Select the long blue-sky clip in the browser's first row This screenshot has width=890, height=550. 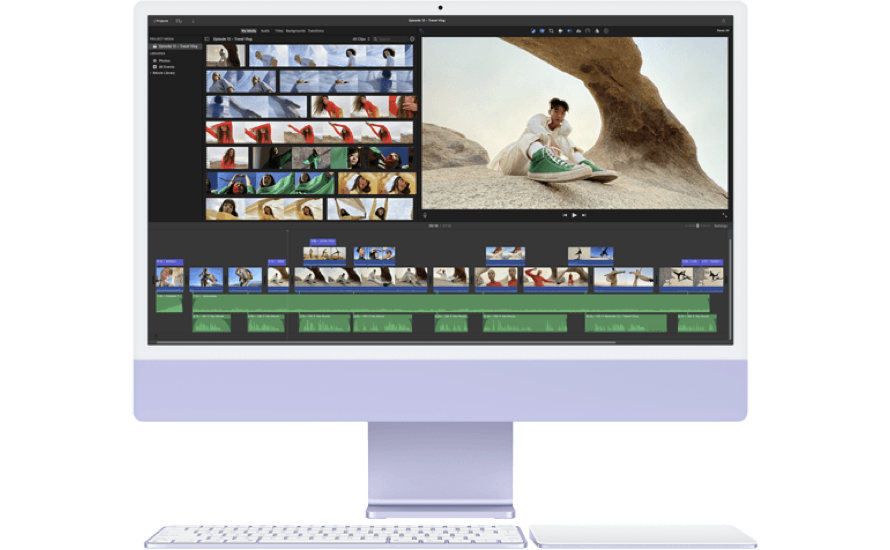tap(331, 56)
